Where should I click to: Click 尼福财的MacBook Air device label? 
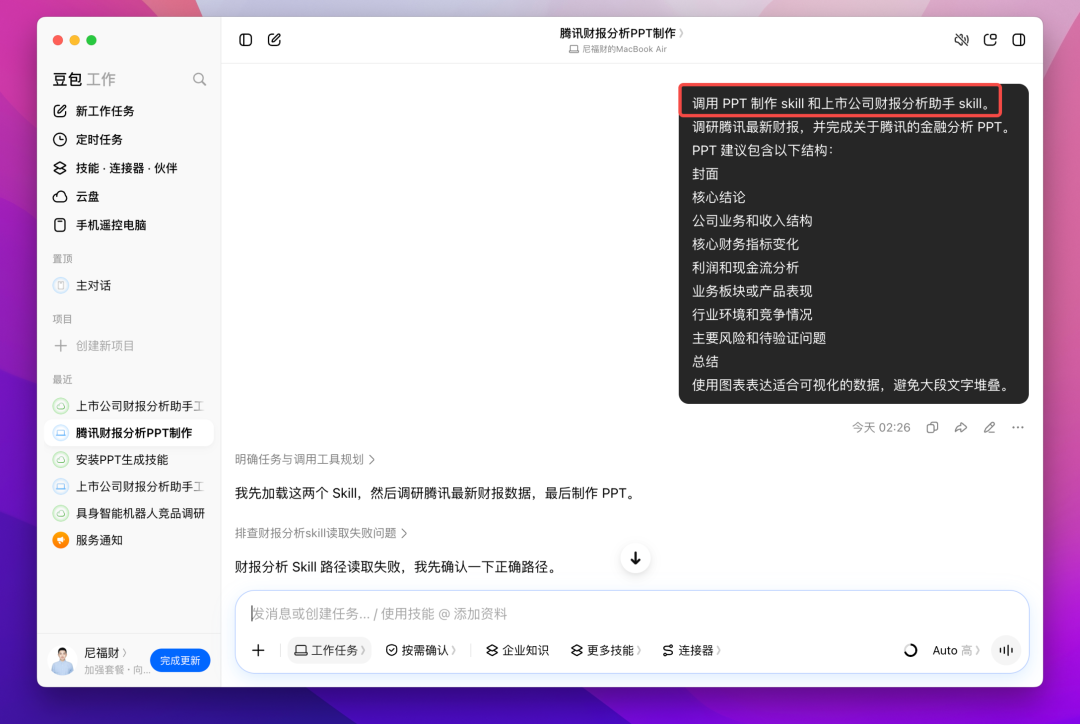click(x=618, y=50)
